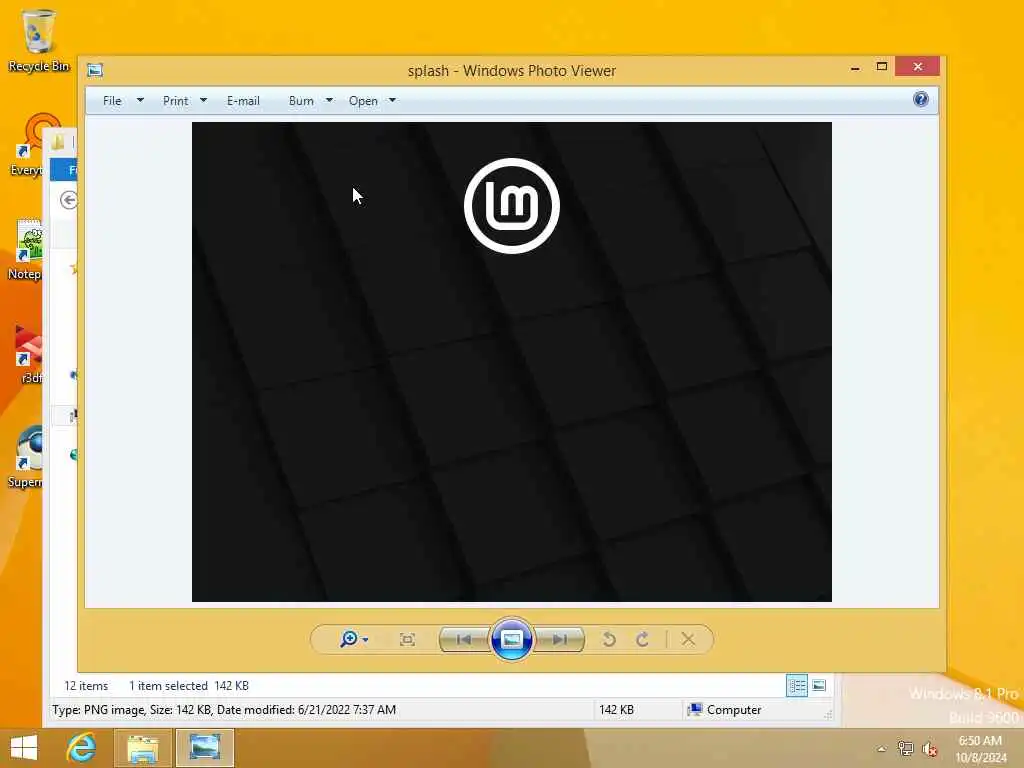The image size is (1024, 768).
Task: Select the r3df desktop shortcut
Action: (x=27, y=354)
